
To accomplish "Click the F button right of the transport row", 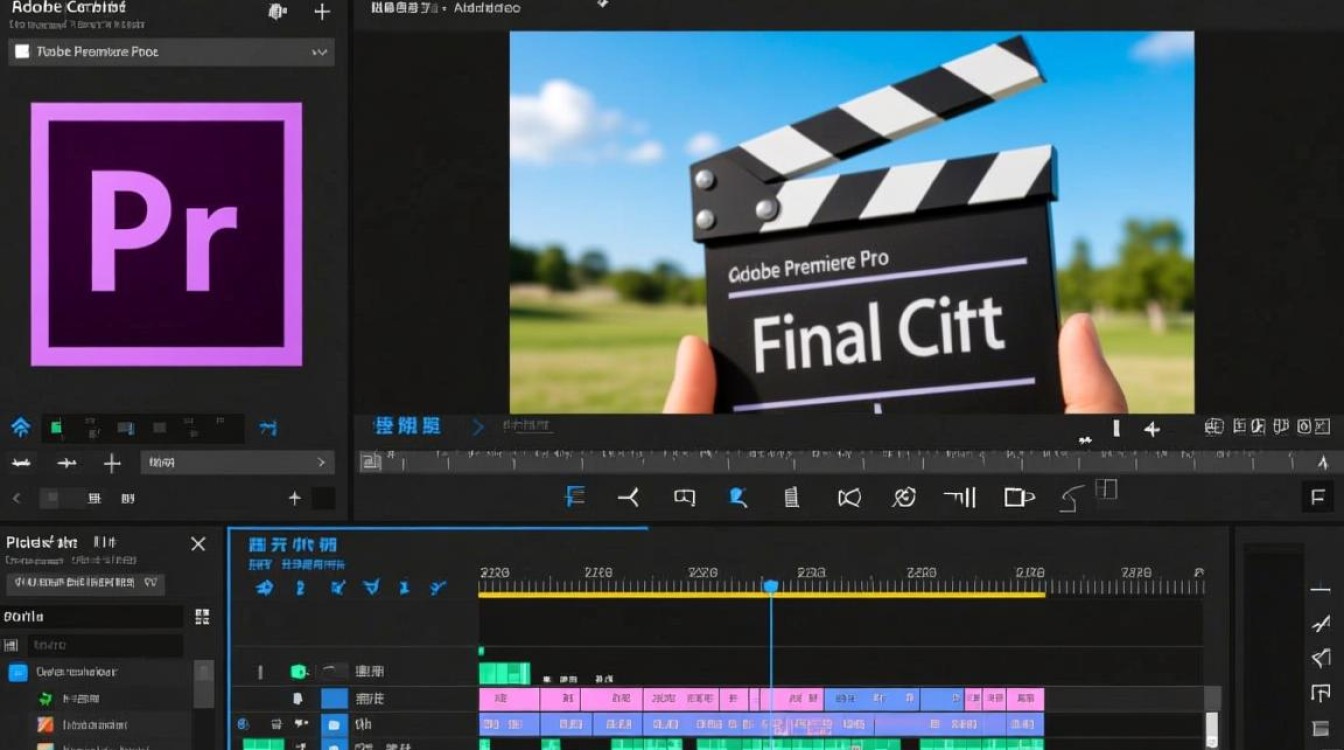I will tap(1317, 497).
